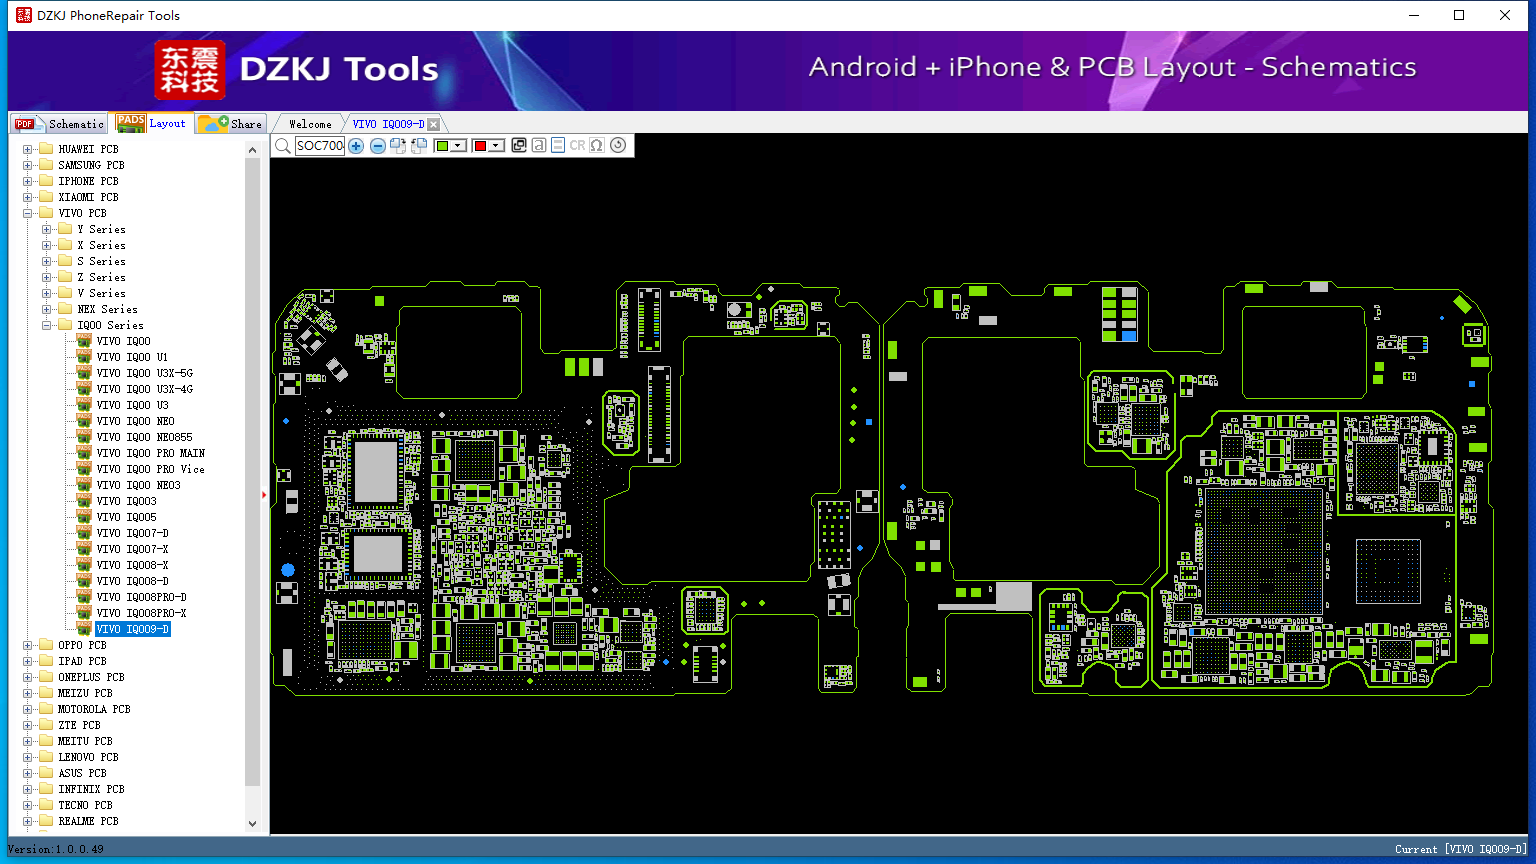This screenshot has height=864, width=1536.
Task: Switch to the Welcome document tab
Action: (310, 124)
